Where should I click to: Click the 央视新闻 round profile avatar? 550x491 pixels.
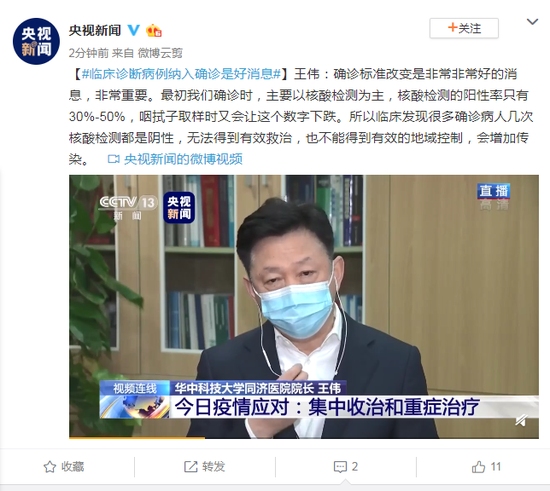point(36,41)
